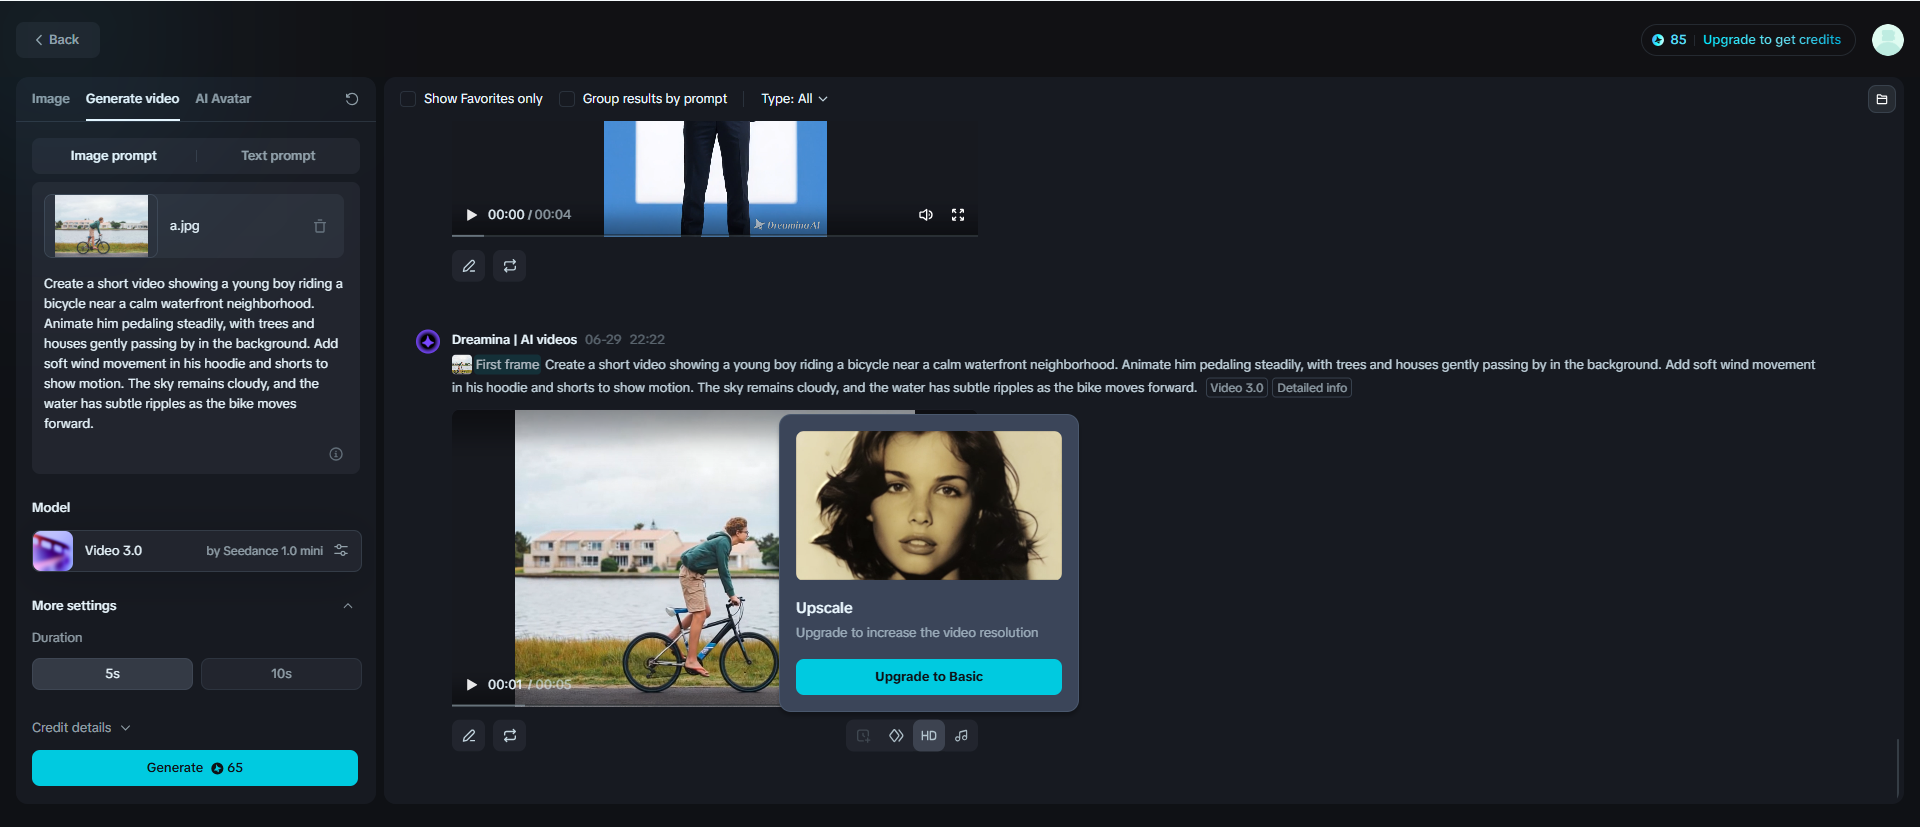Click the results panel vertical scrollbar
Viewport: 1920px width, 827px height.
[1897, 768]
